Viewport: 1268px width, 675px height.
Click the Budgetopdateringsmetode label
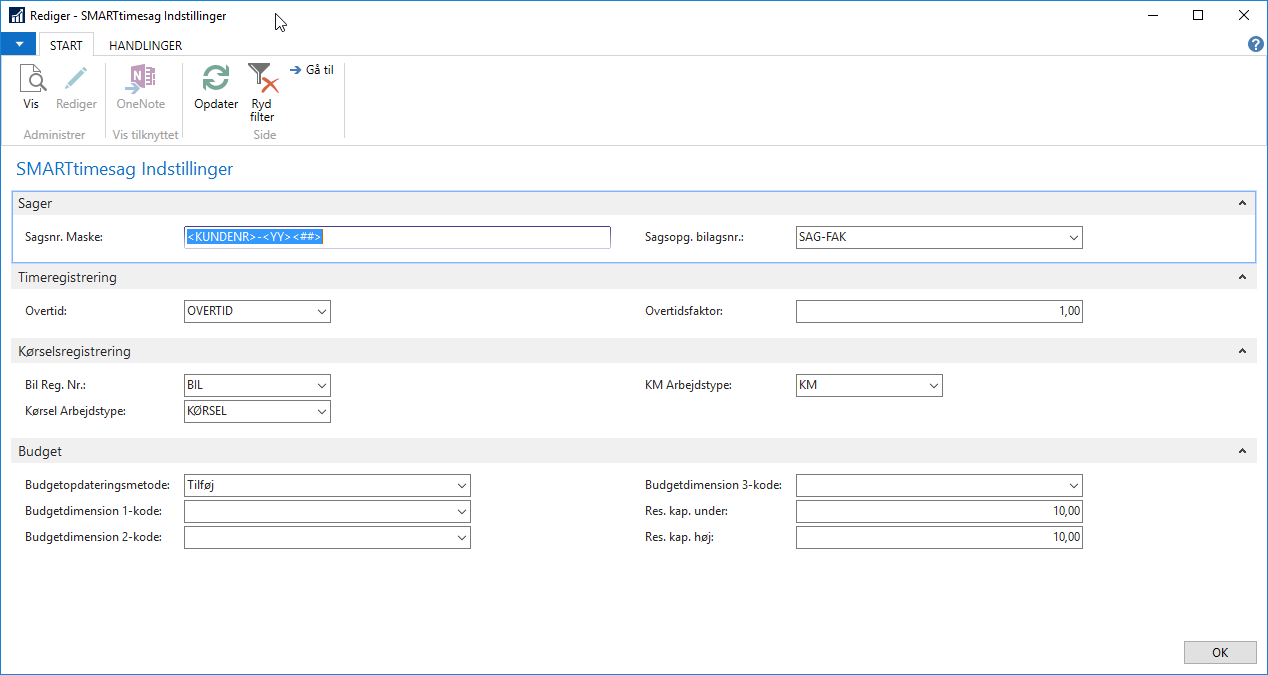[99, 486]
